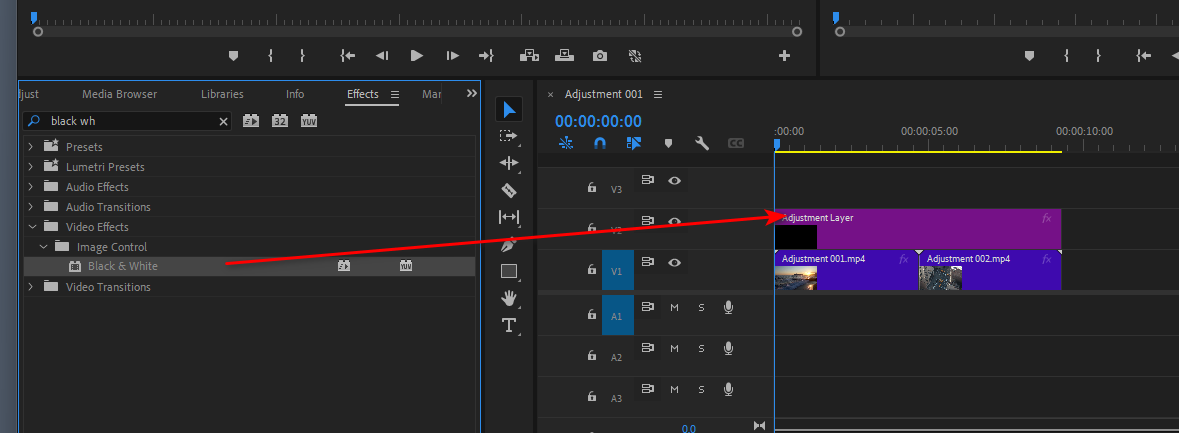Click the Export Frame camera icon
The image size is (1179, 433).
(x=599, y=56)
